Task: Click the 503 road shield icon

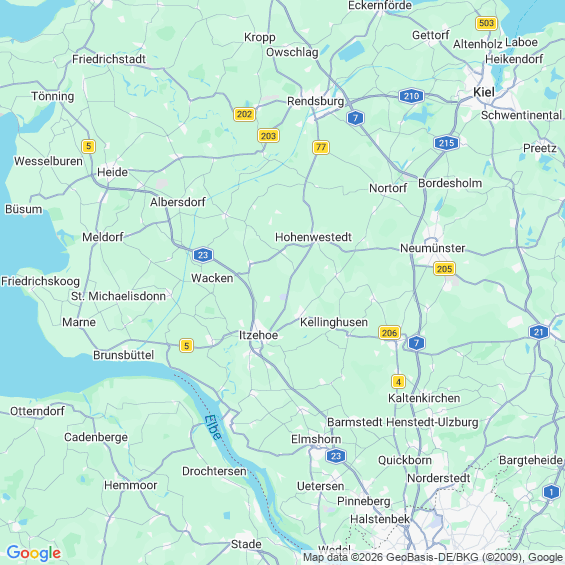Action: point(486,23)
